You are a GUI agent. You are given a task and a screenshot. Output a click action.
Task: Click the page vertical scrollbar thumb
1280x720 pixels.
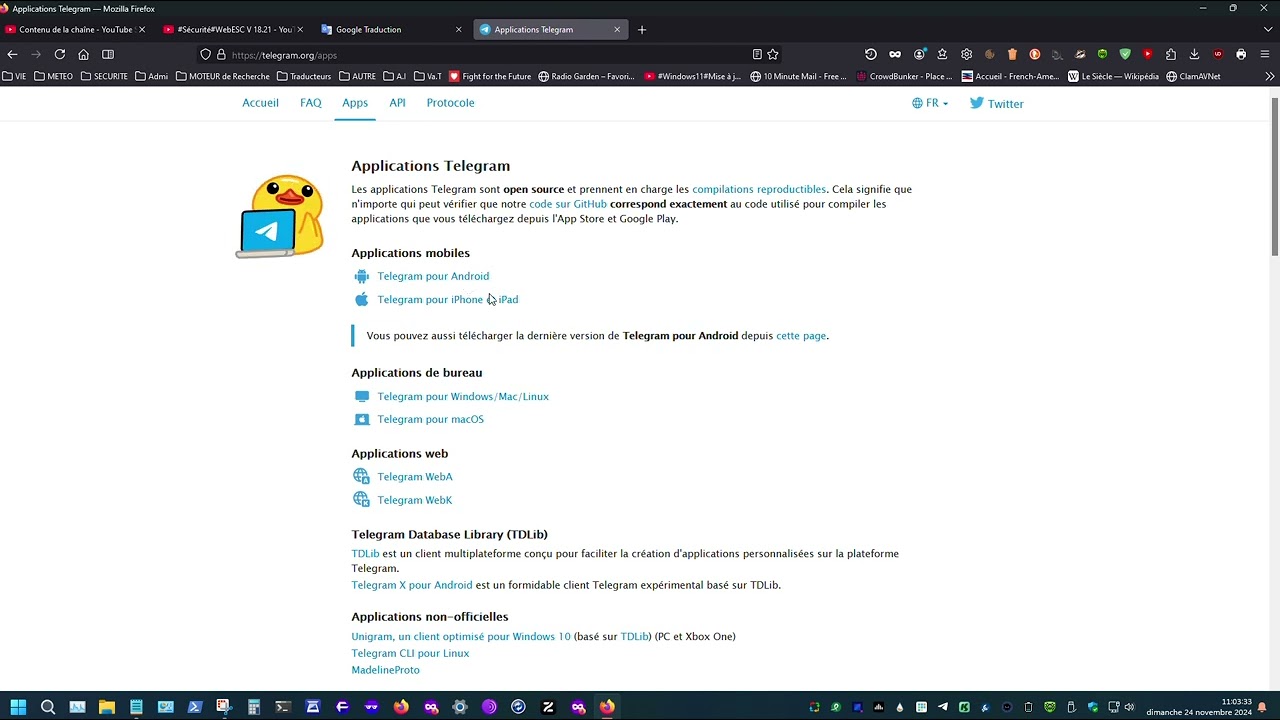click(1274, 175)
